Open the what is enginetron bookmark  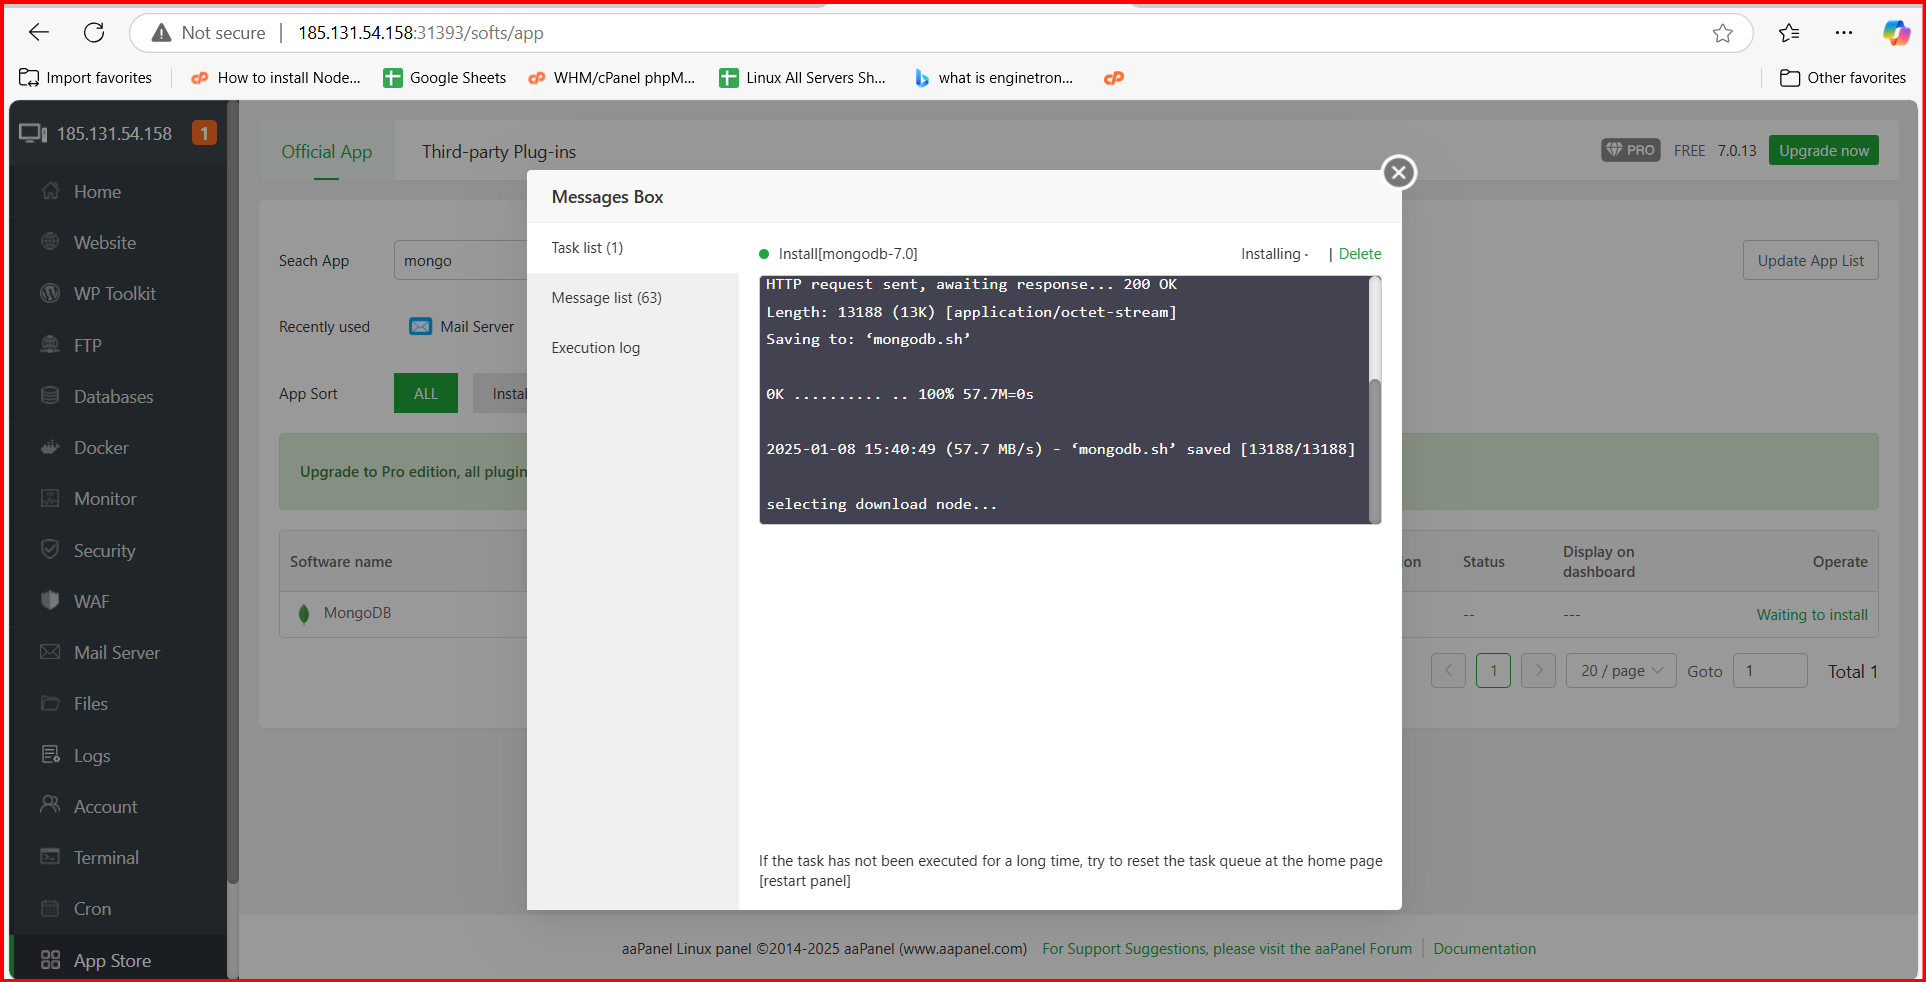click(993, 78)
